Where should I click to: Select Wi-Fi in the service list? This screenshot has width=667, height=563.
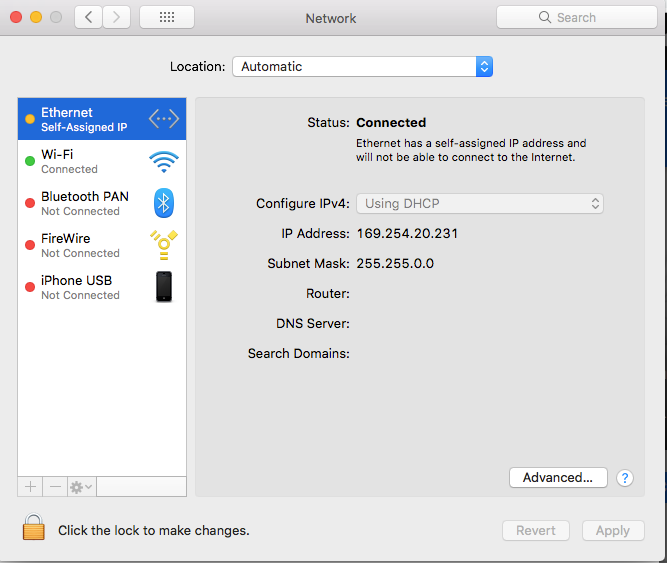pos(80,161)
